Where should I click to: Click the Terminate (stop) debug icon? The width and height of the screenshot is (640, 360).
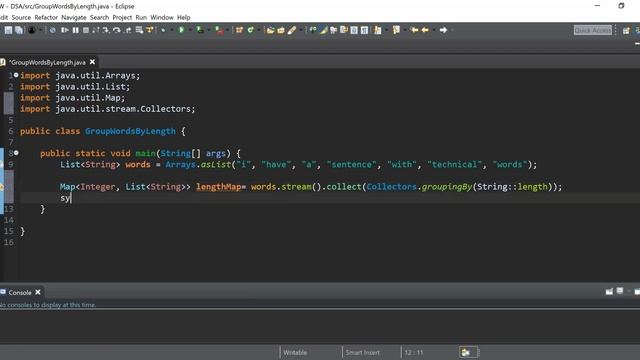[86, 30]
